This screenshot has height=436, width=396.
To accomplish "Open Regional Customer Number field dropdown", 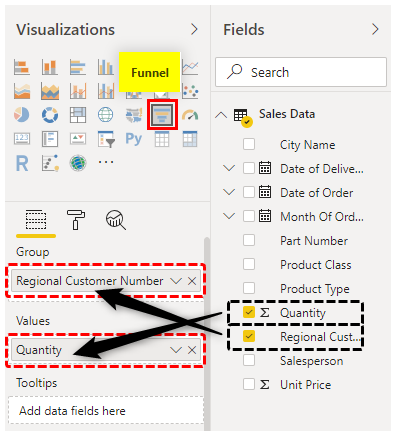I will pos(176,281).
